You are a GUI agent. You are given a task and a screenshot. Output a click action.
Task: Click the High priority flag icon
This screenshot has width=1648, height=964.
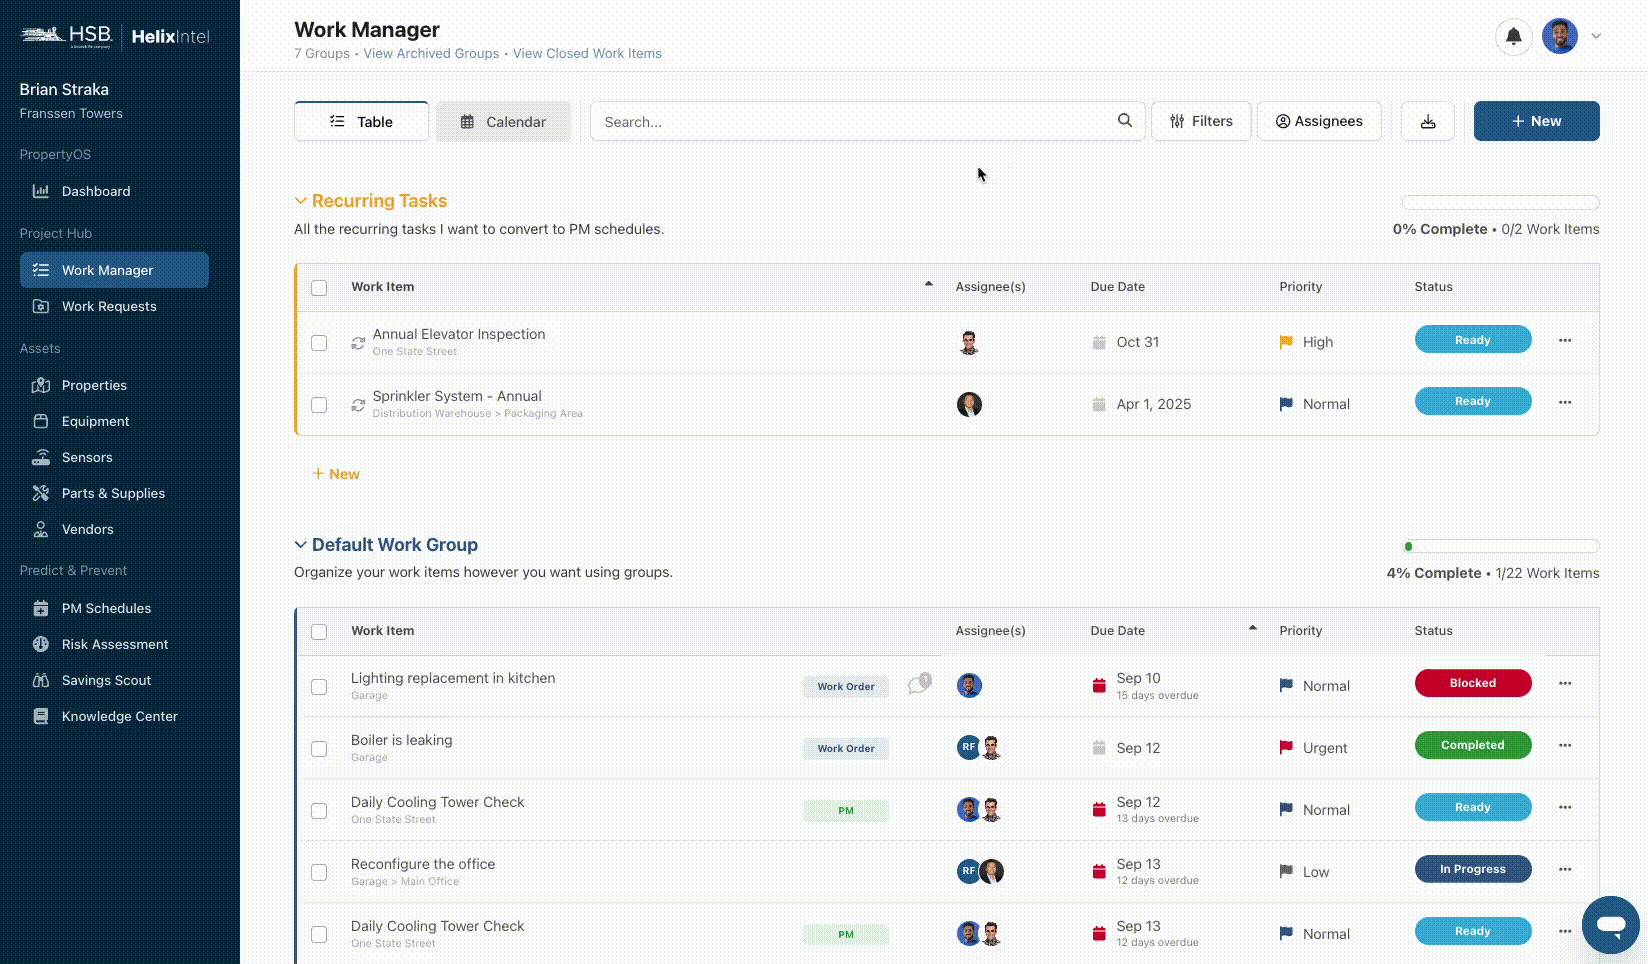pos(1286,342)
